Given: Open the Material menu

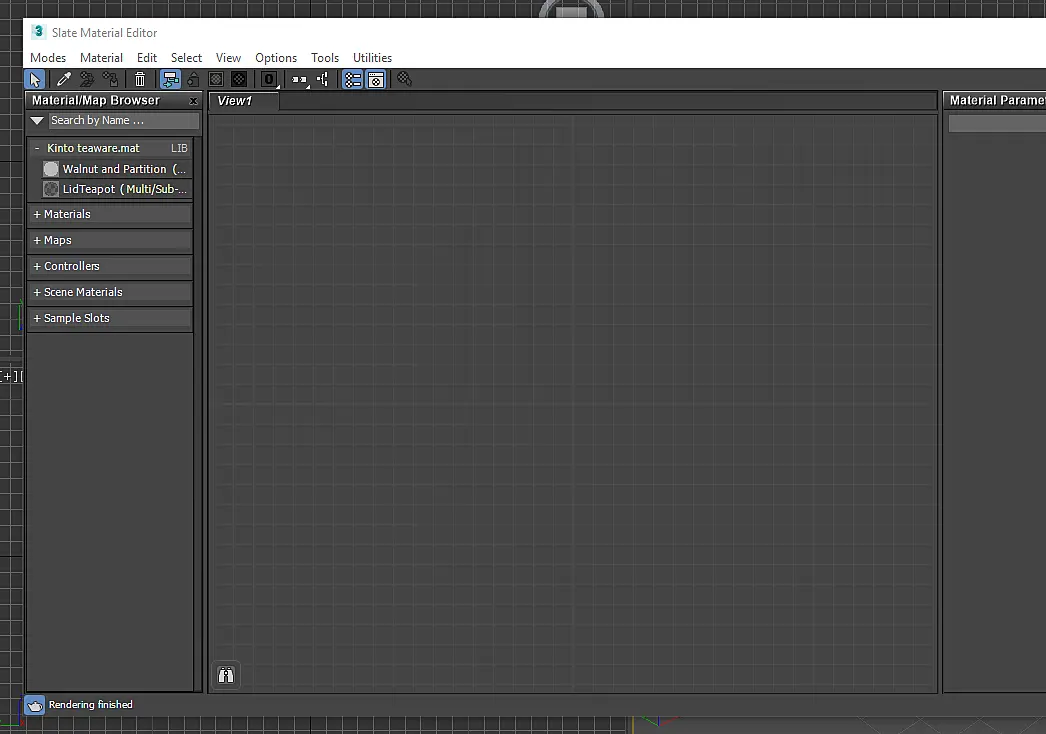Looking at the screenshot, I should tap(101, 58).
